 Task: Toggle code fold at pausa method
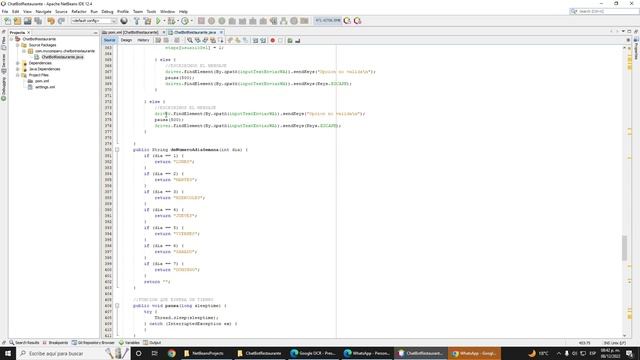click(x=117, y=306)
